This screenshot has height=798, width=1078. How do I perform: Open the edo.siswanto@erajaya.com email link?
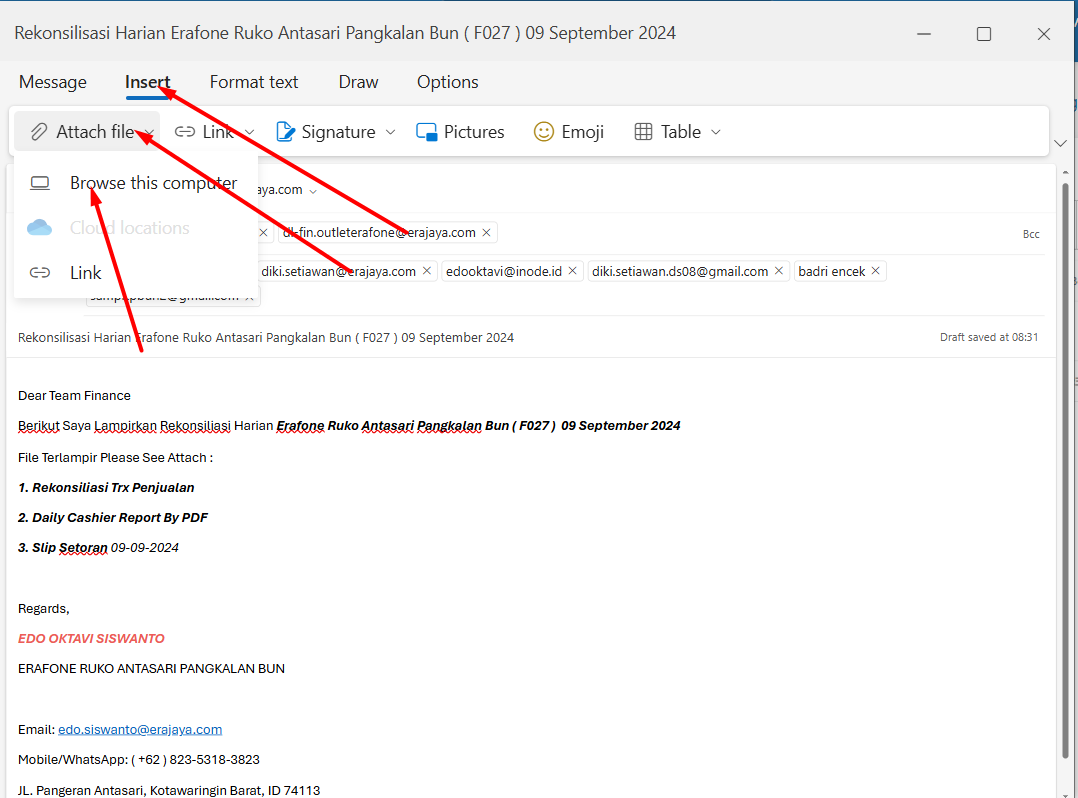tap(140, 730)
